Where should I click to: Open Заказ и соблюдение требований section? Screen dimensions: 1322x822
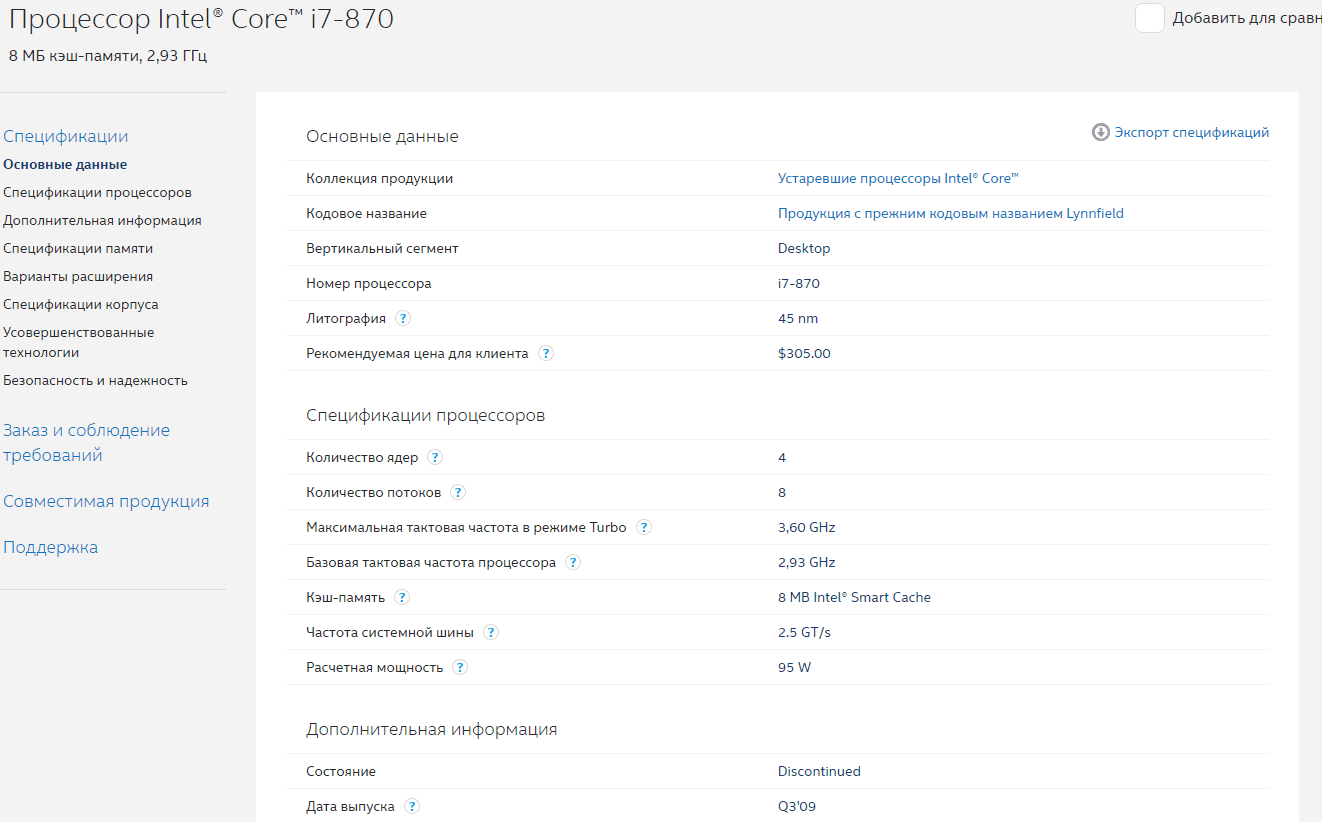[87, 442]
